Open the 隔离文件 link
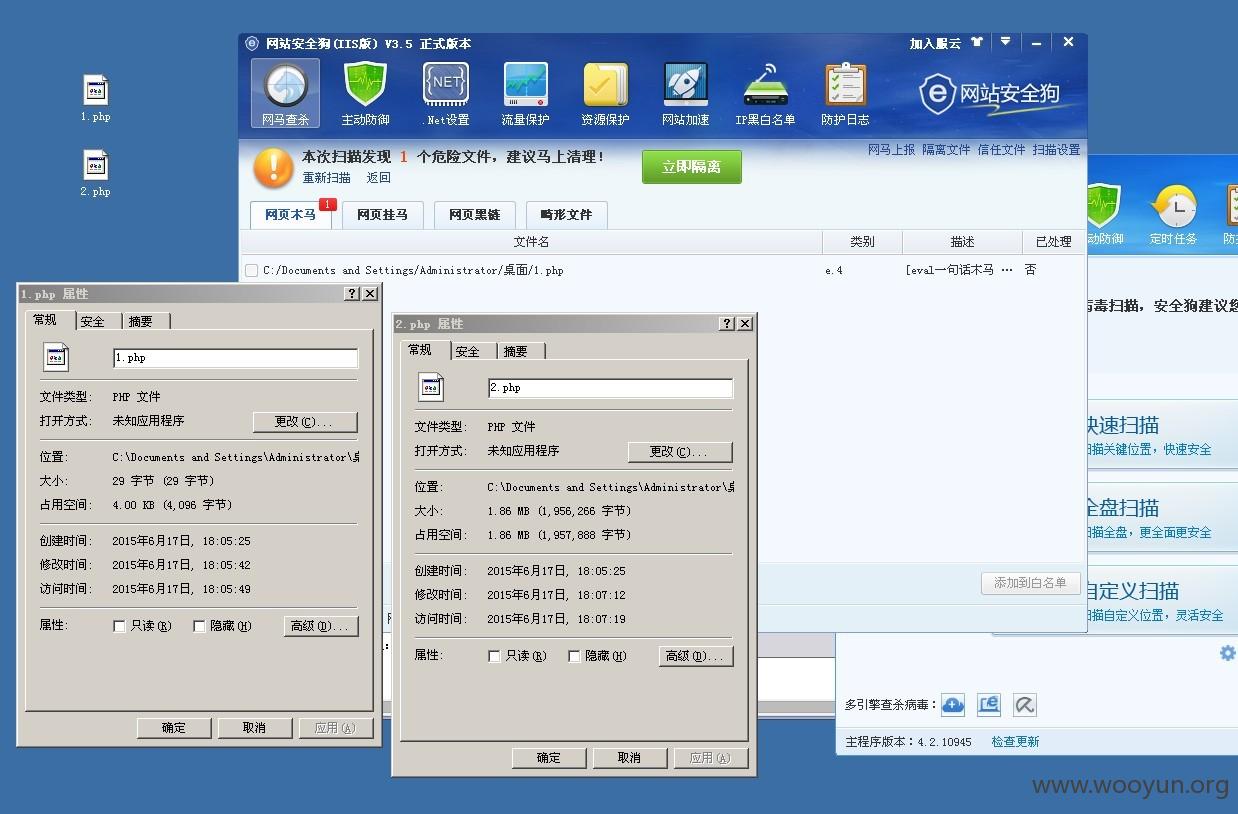Screen dimensions: 1238x814 tap(946, 150)
